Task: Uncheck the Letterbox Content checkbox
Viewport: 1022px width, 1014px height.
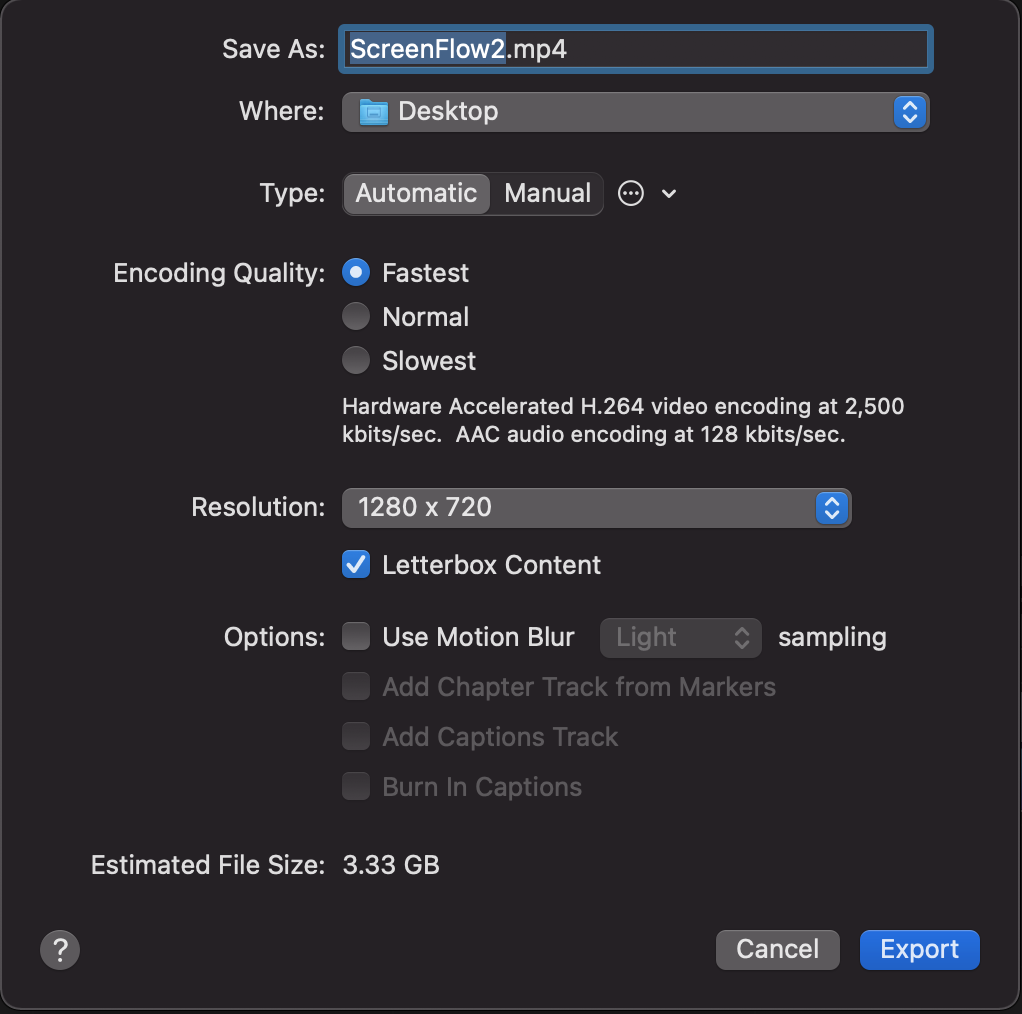Action: click(356, 564)
